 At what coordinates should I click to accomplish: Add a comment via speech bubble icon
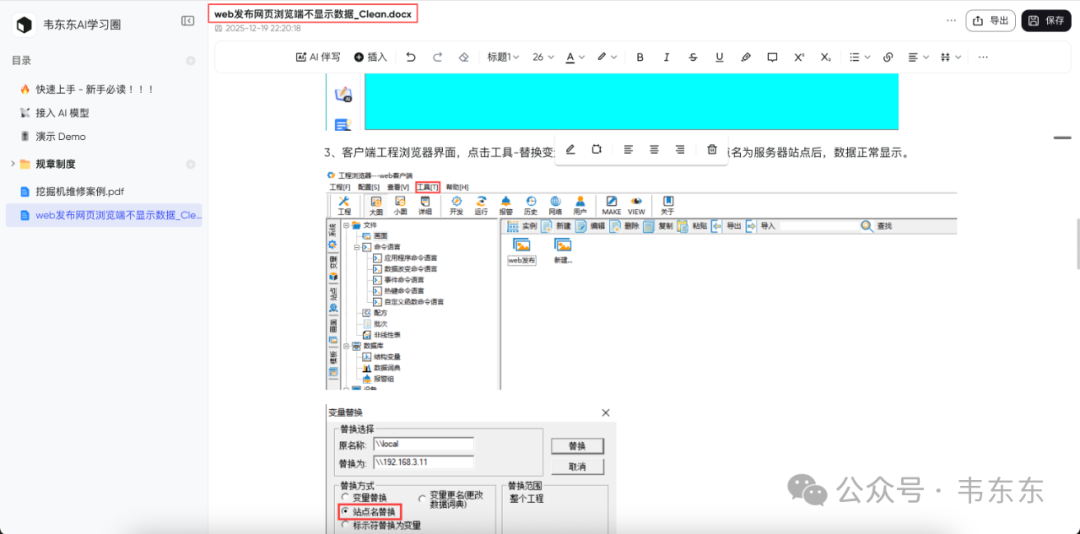pyautogui.click(x=772, y=57)
